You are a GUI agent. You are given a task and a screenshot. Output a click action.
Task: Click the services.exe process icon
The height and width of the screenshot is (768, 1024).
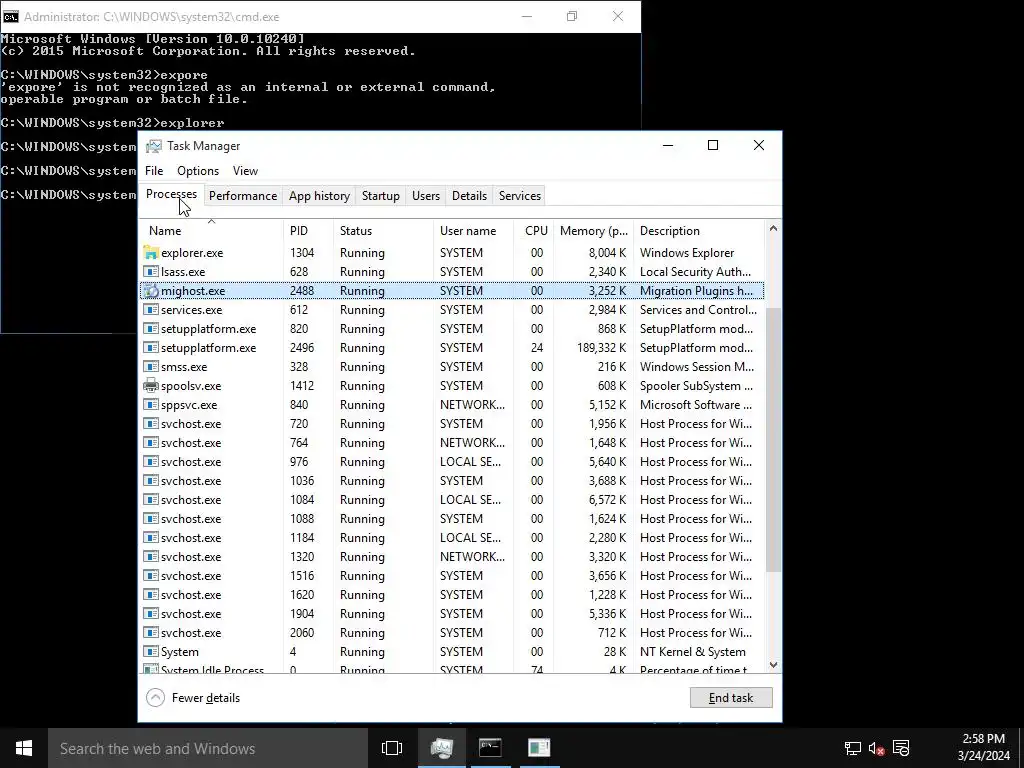click(x=151, y=310)
